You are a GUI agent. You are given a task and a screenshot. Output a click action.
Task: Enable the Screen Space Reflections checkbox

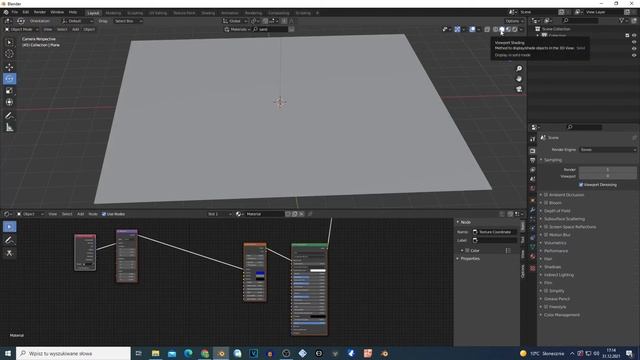click(x=546, y=227)
